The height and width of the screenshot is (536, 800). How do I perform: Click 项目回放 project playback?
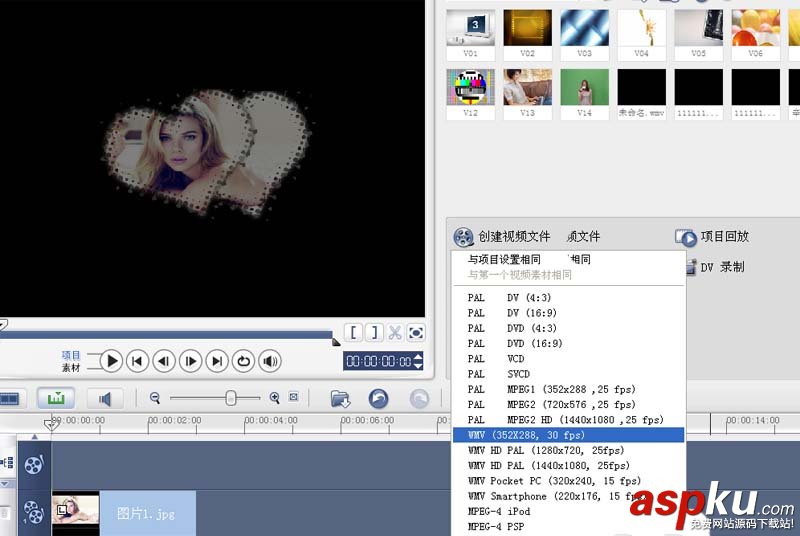tap(712, 237)
